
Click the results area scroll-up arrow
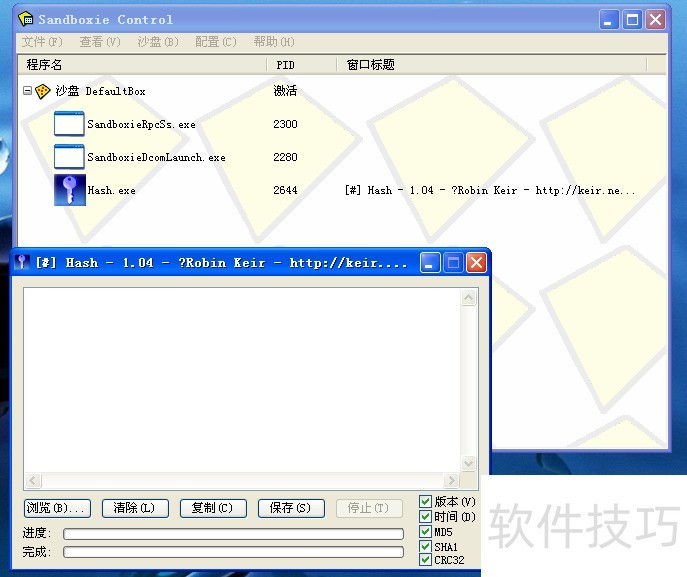468,298
